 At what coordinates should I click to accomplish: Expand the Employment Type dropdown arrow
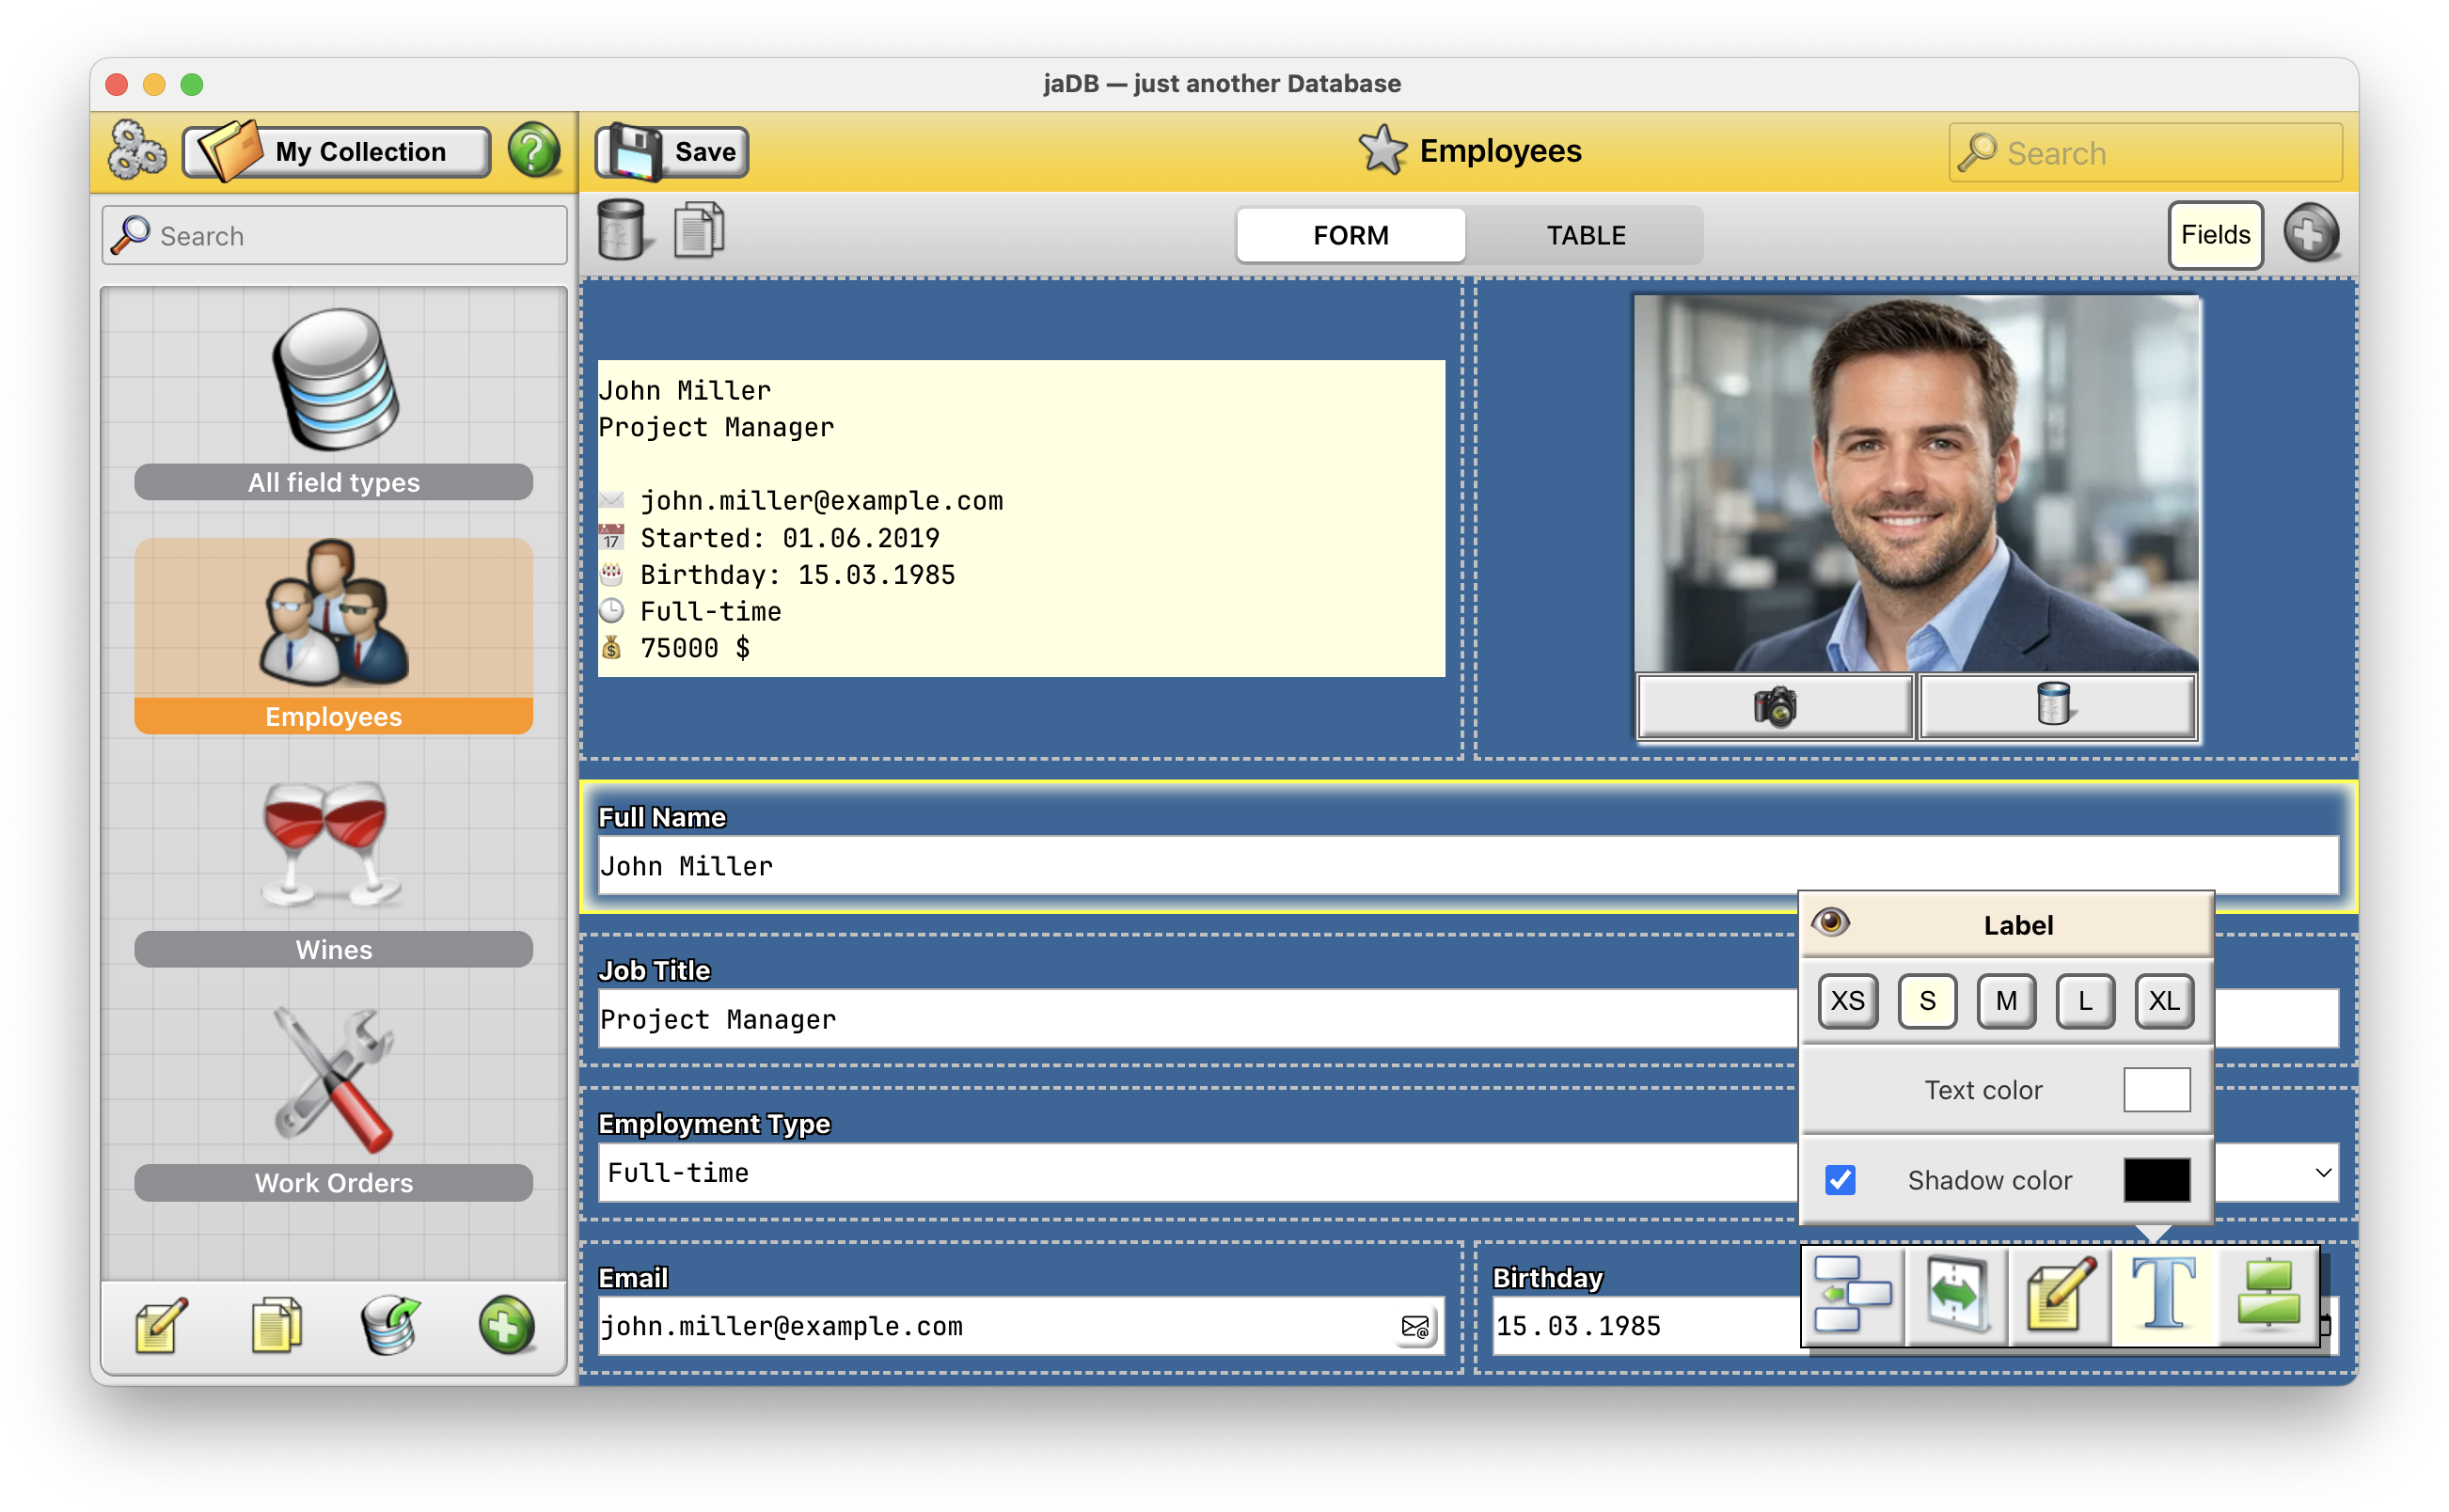pyautogui.click(x=2322, y=1172)
